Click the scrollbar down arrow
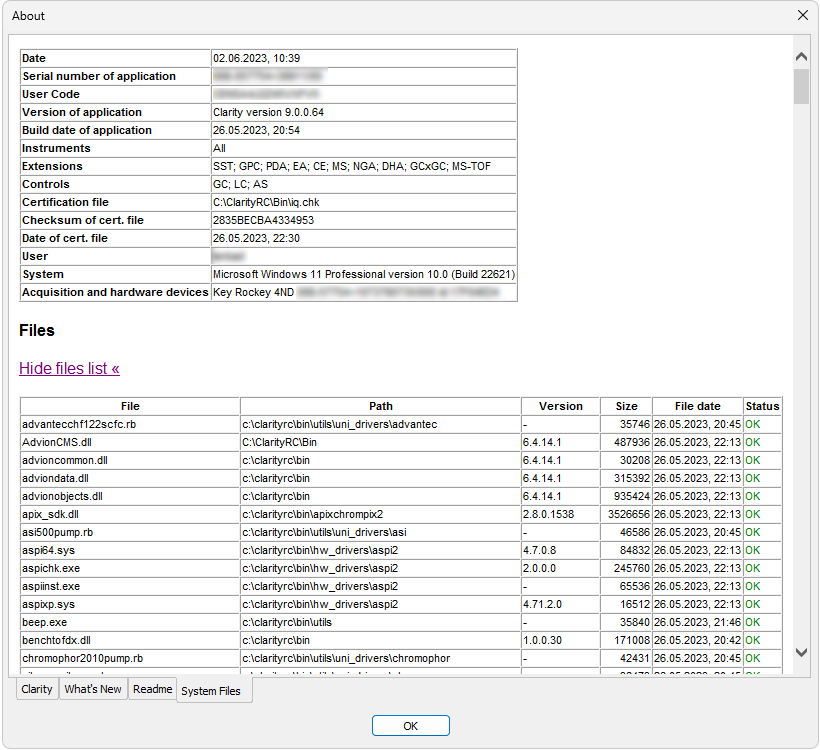Viewport: 820px width, 750px height. click(x=801, y=652)
